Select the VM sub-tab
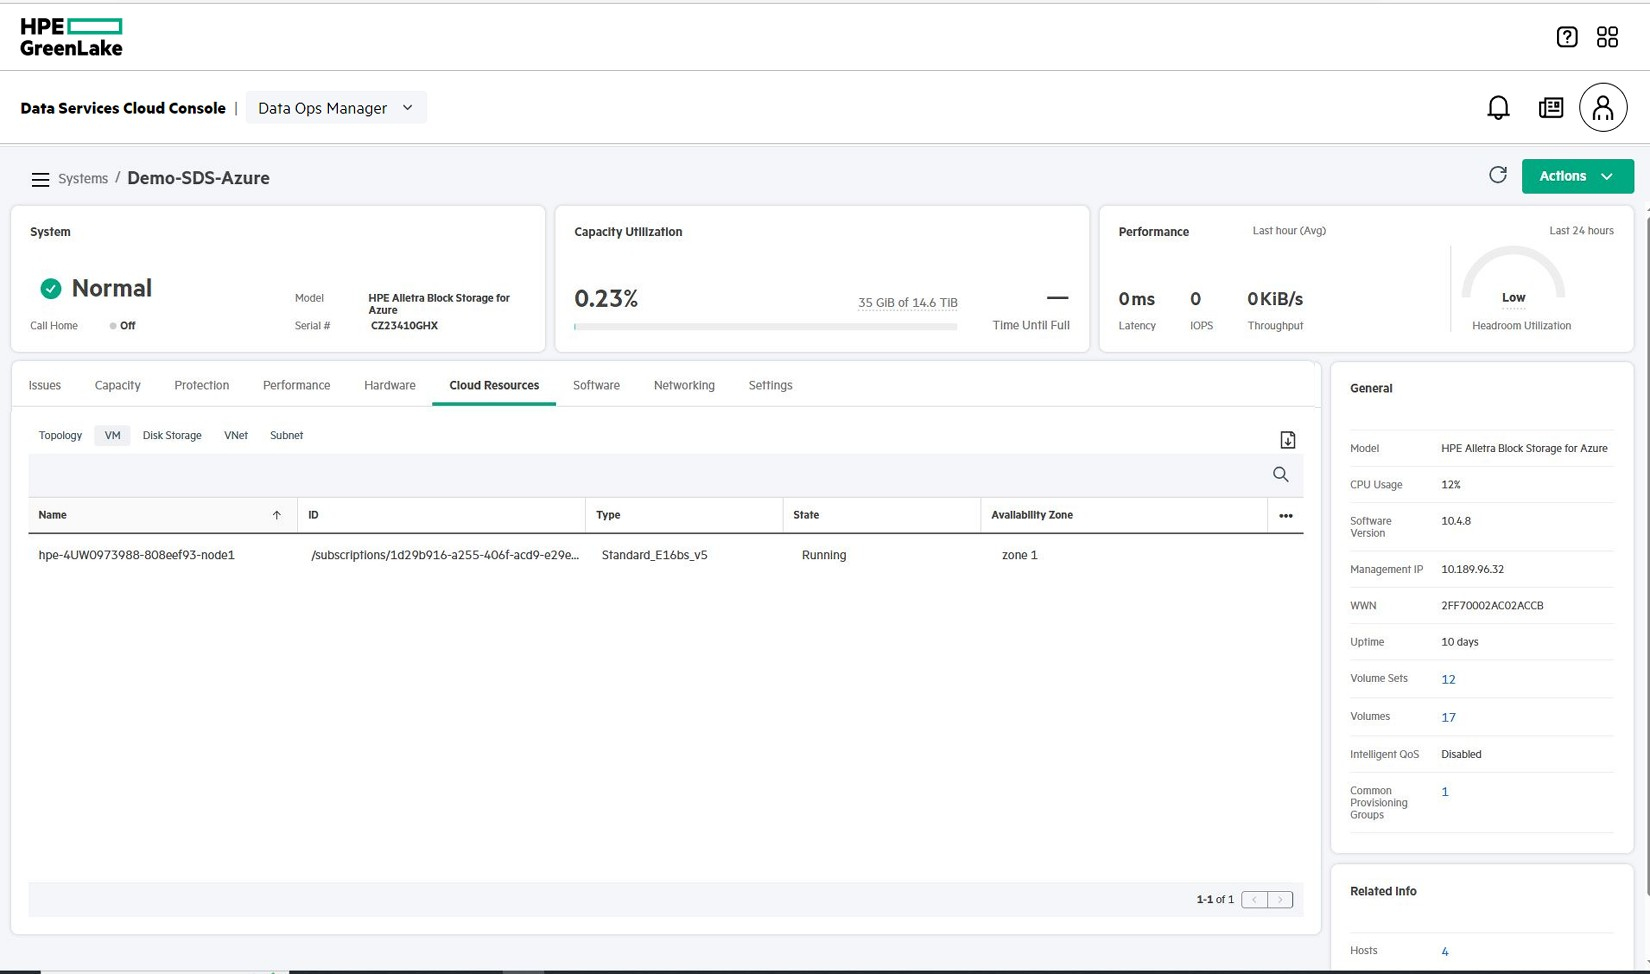 (112, 435)
